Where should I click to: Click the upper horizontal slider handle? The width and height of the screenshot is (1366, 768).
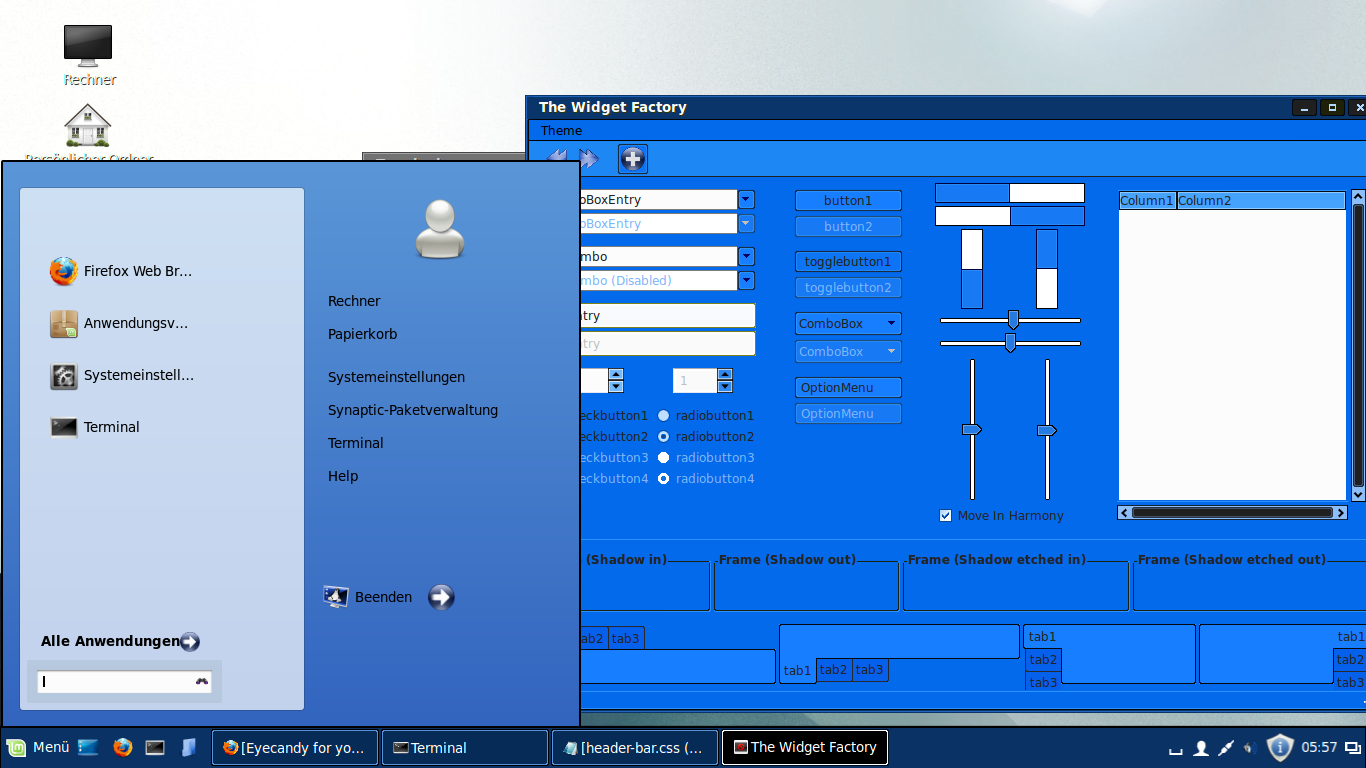click(1013, 320)
